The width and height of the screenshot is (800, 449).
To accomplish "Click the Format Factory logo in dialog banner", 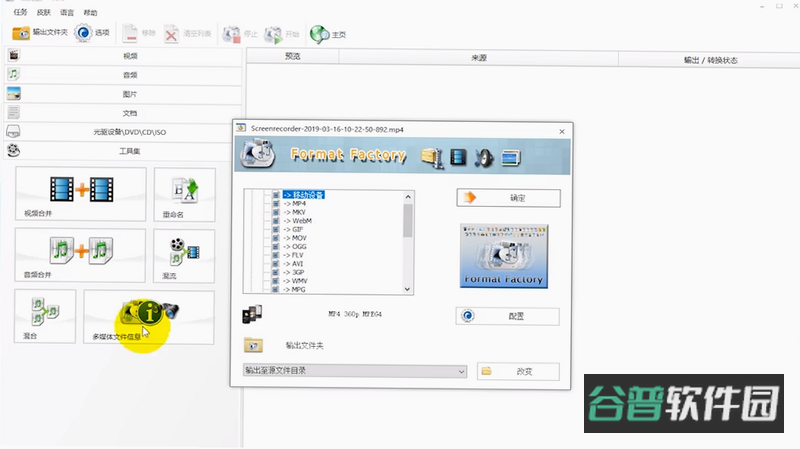I will pyautogui.click(x=258, y=155).
